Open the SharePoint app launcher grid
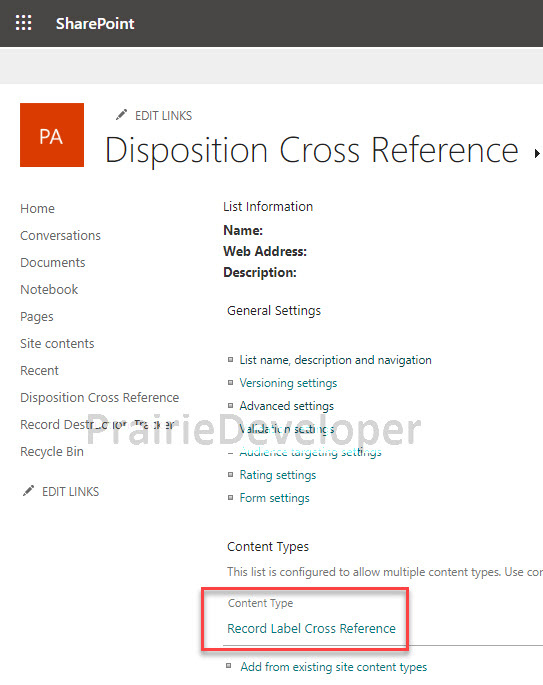This screenshot has width=543, height=685. 24,23
